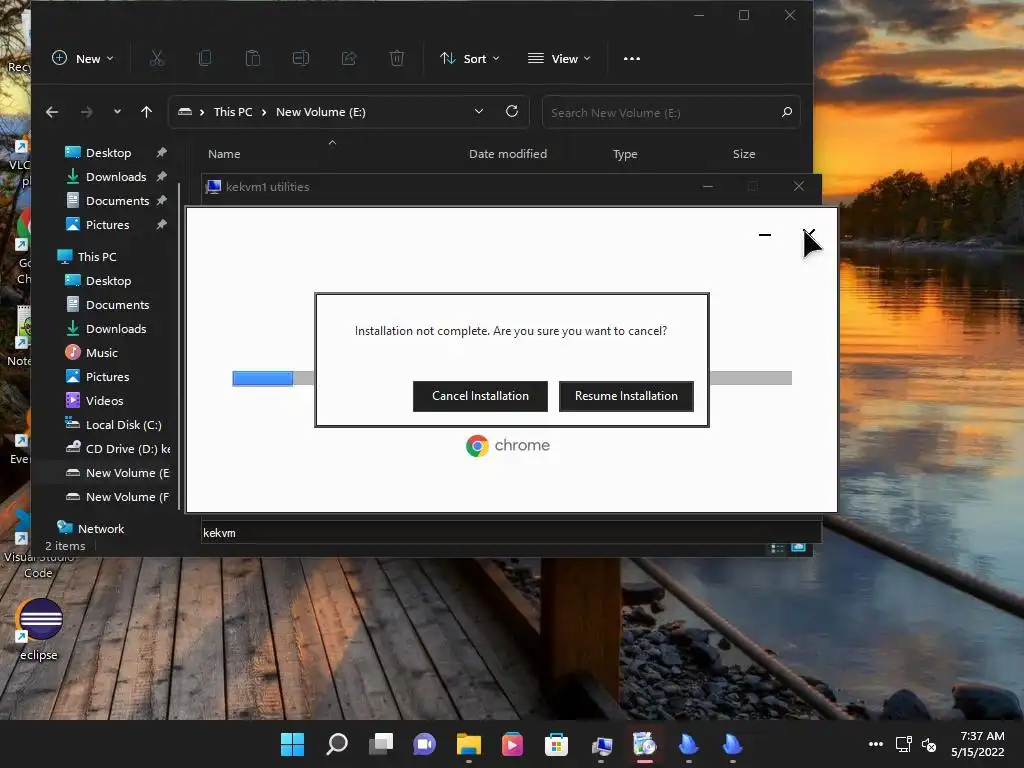Open the New item dropdown in Explorer
This screenshot has height=768, width=1024.
click(82, 59)
